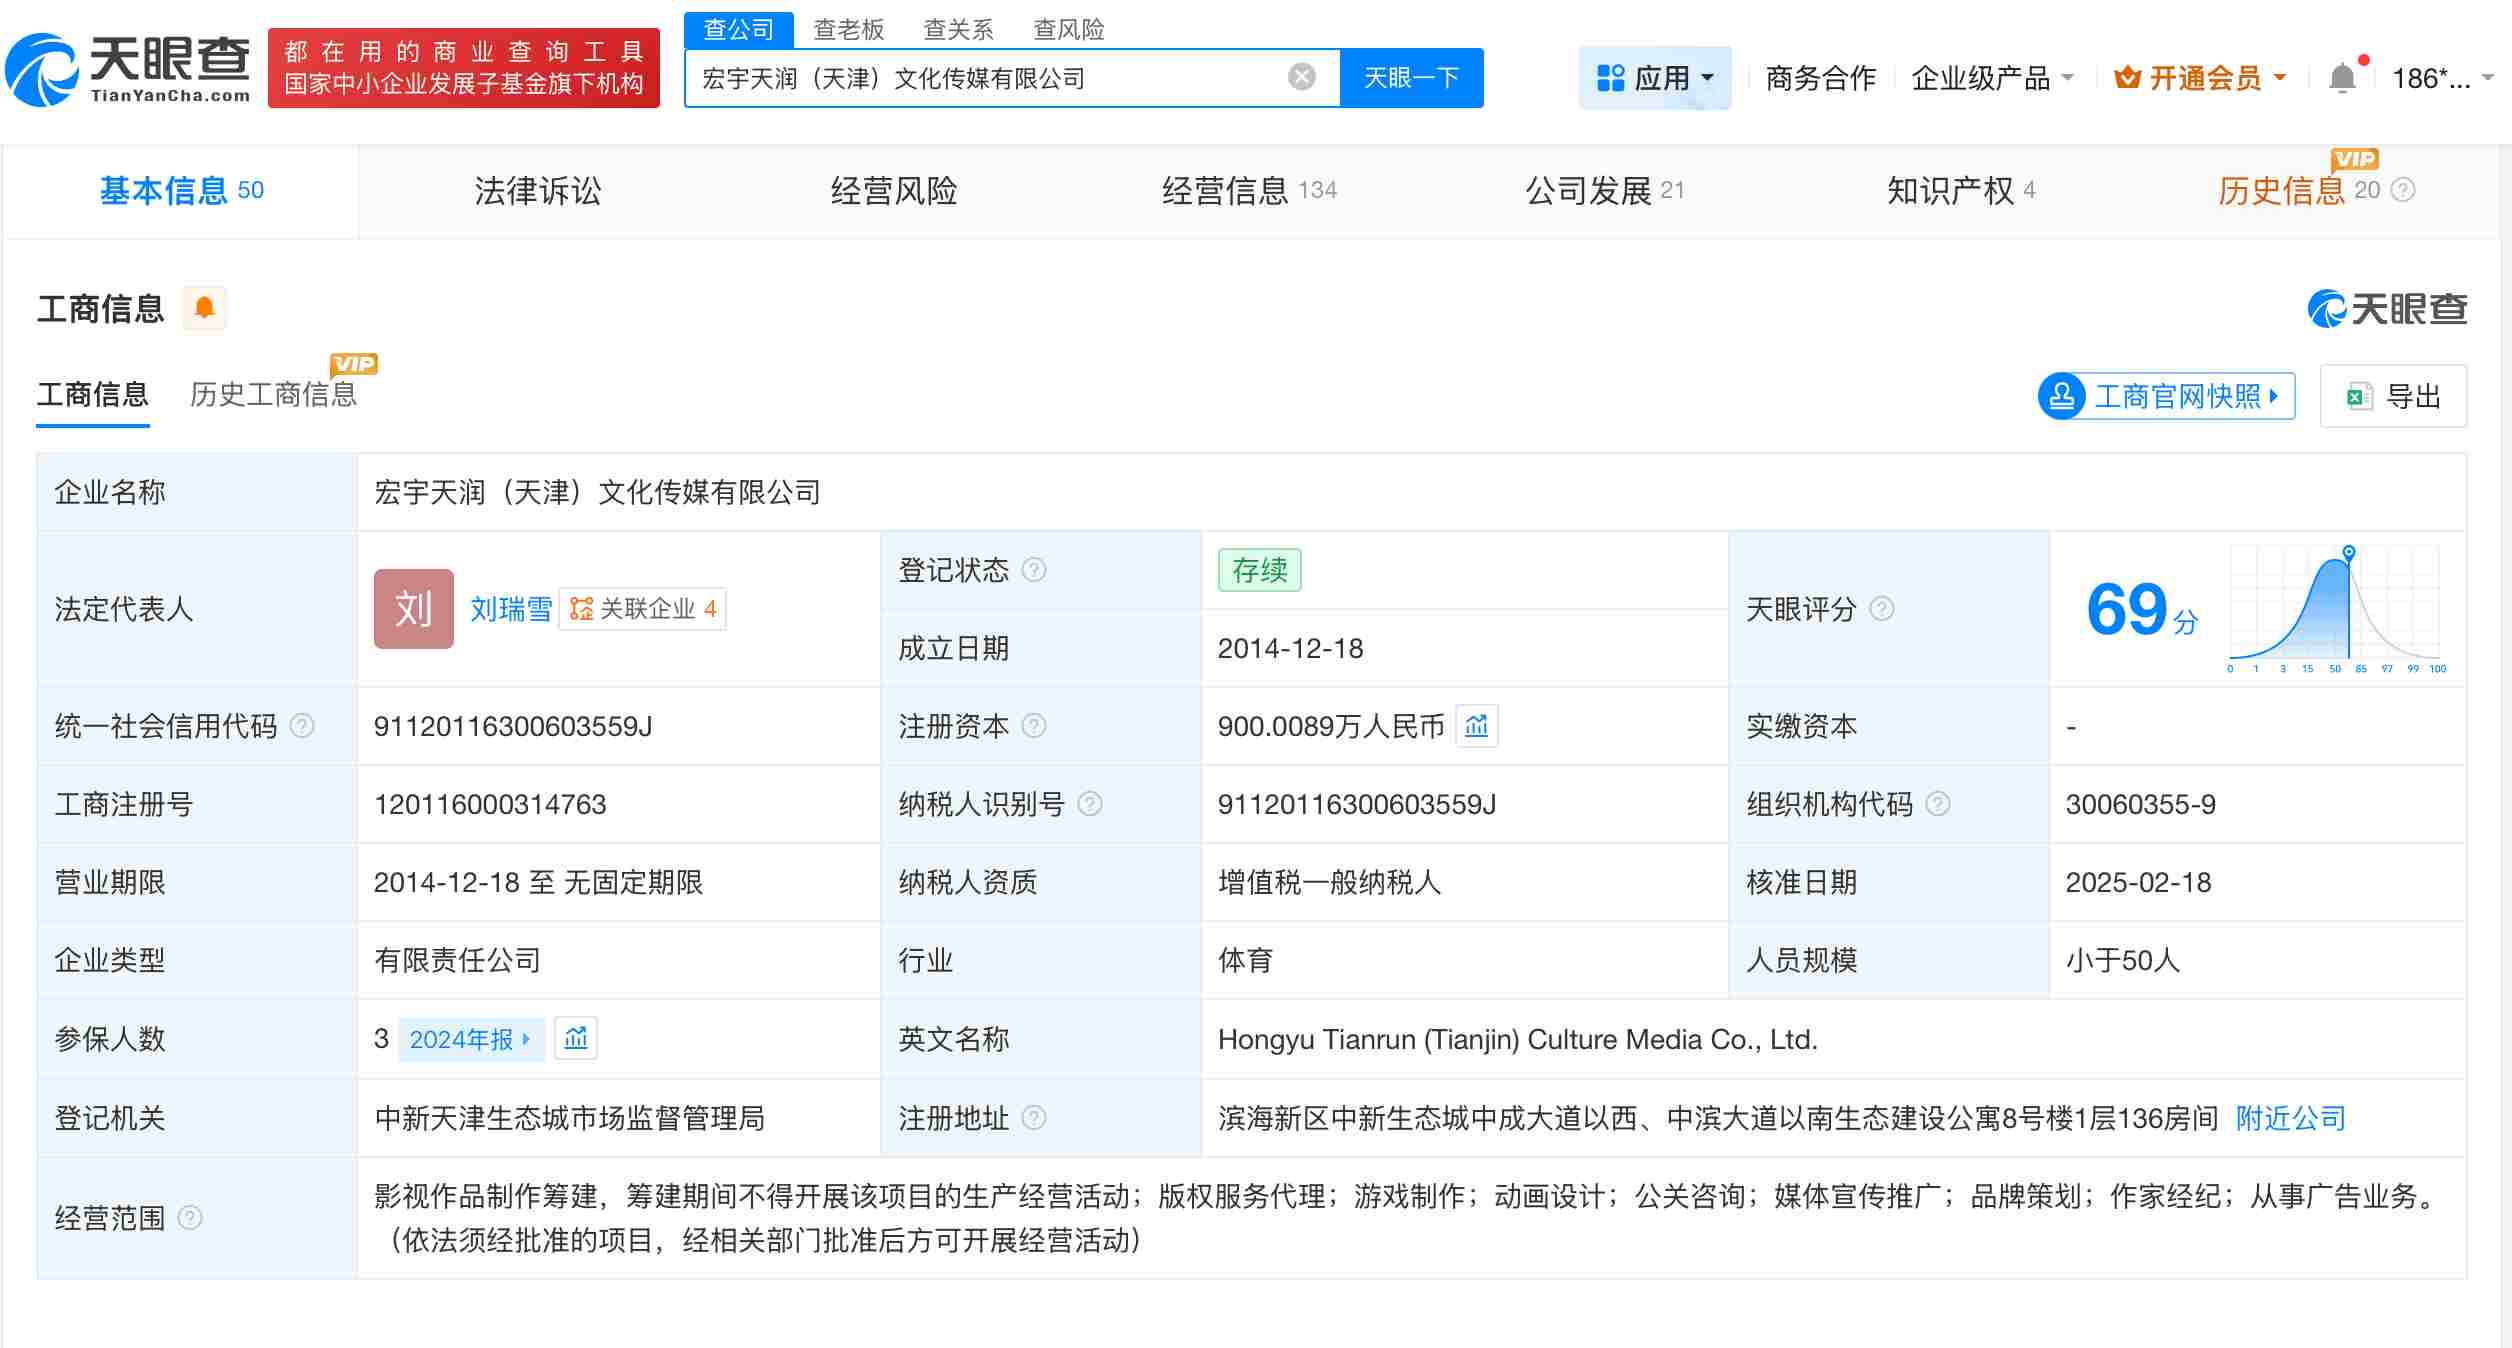Switch to the 法律诉讼 tab
Image resolution: width=2512 pixels, height=1348 pixels.
537,191
